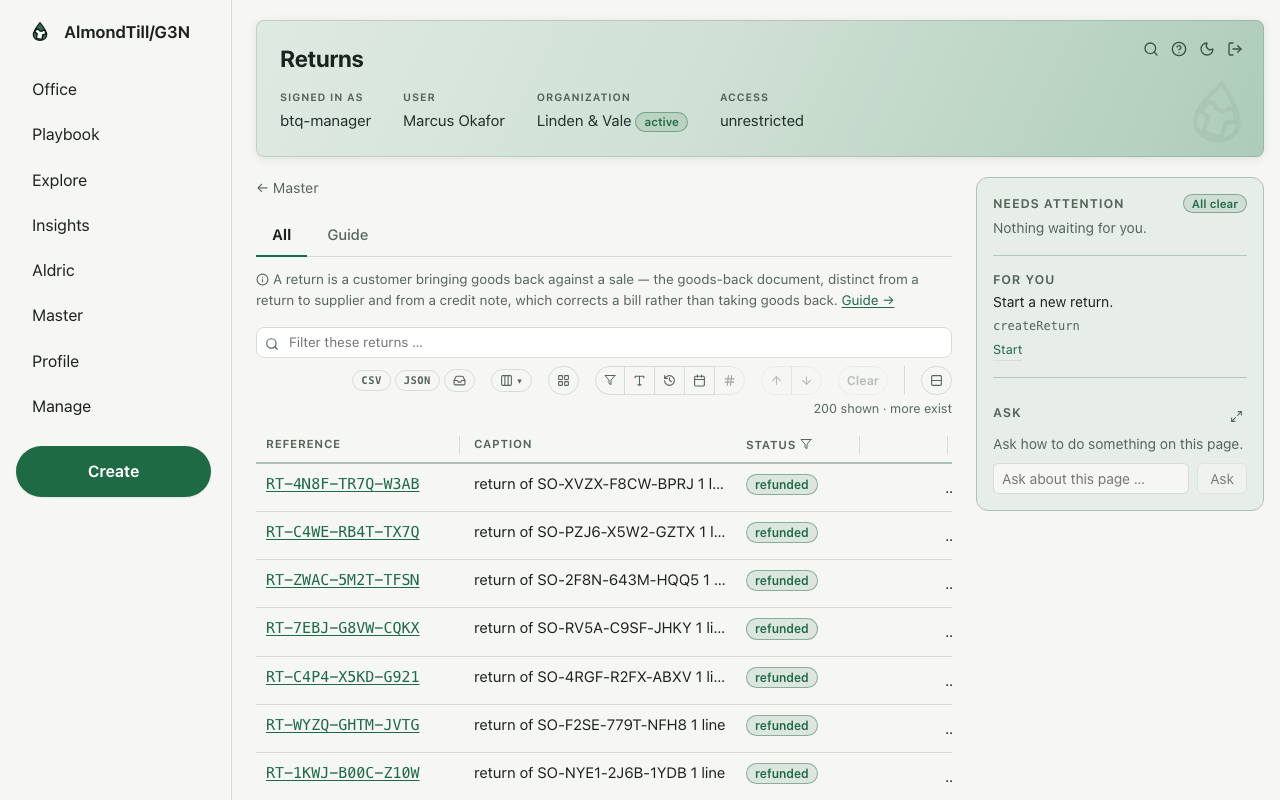Click the user name Marcus Okafor
The width and height of the screenshot is (1280, 800).
[454, 121]
